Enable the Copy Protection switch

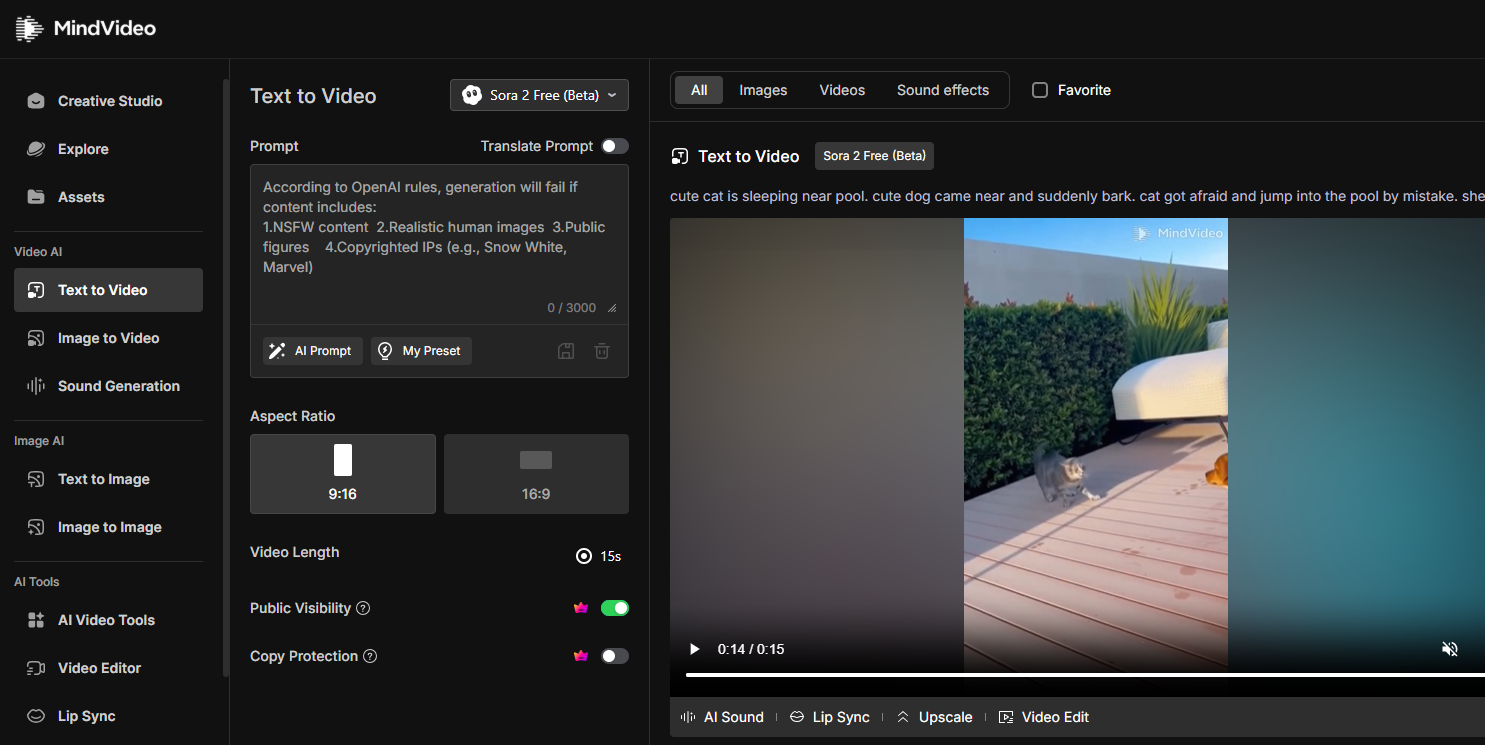(x=615, y=656)
